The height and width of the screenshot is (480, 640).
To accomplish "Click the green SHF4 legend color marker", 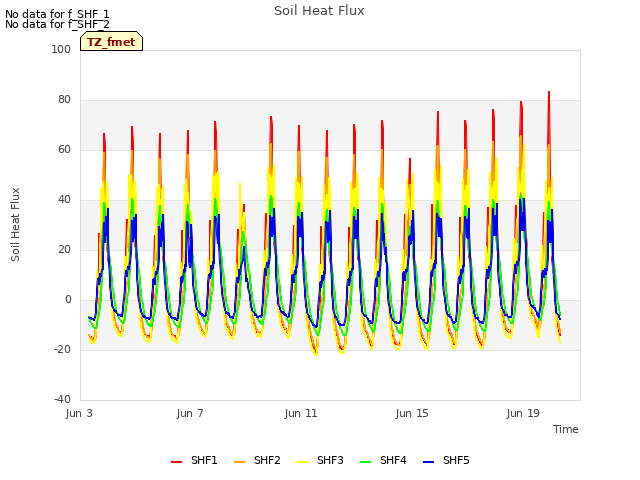I will [x=366, y=462].
